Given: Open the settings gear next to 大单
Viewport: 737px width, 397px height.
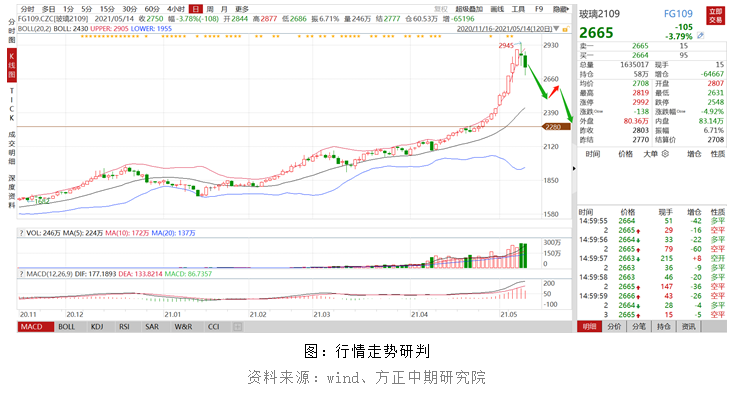Looking at the screenshot, I should click(665, 154).
